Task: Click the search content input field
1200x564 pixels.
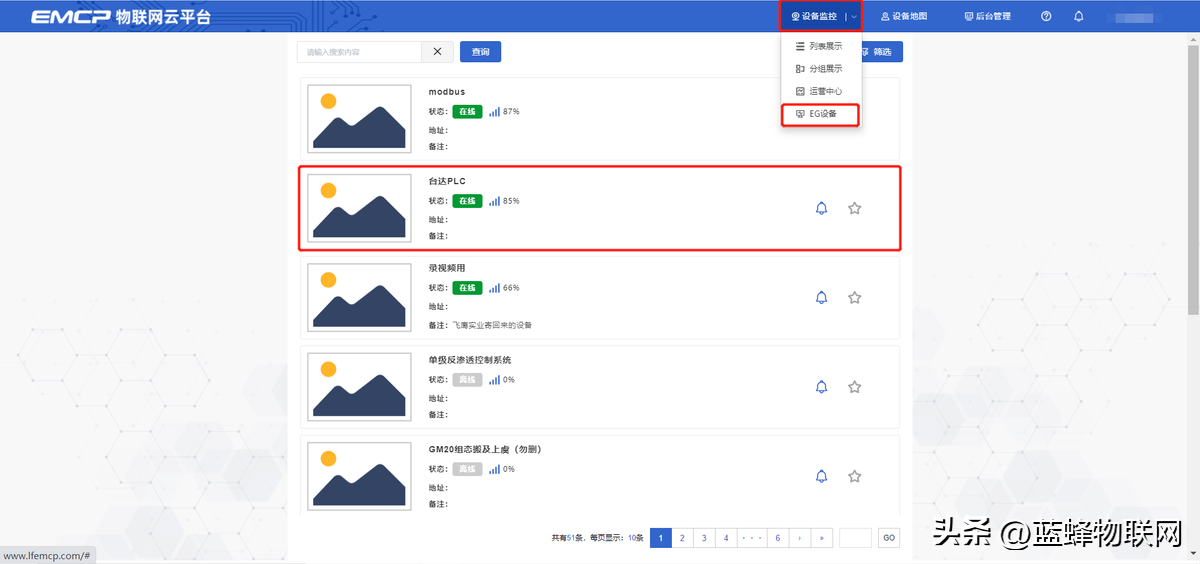Action: tap(360, 52)
